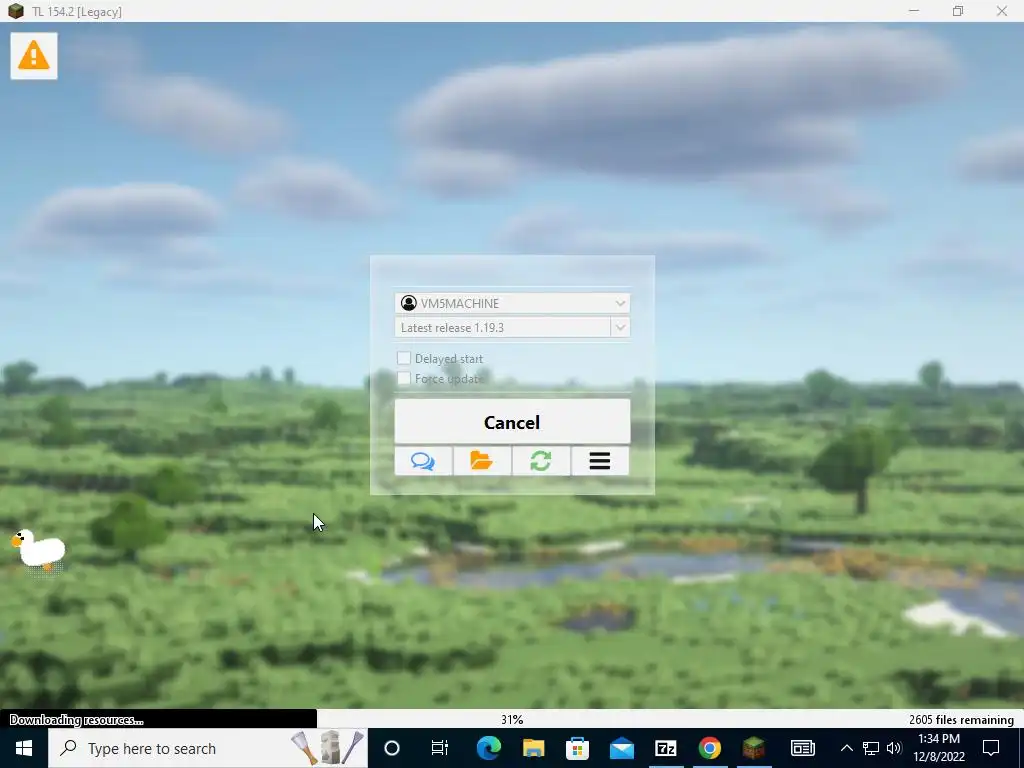Close the TL launcher window

click(1002, 11)
